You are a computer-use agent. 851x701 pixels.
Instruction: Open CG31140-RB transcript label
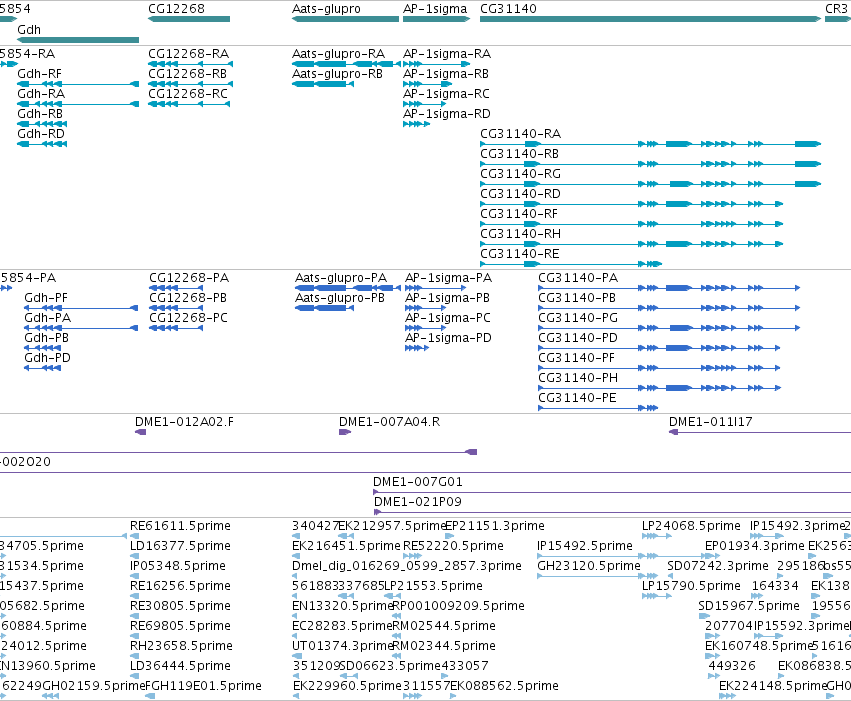point(519,154)
